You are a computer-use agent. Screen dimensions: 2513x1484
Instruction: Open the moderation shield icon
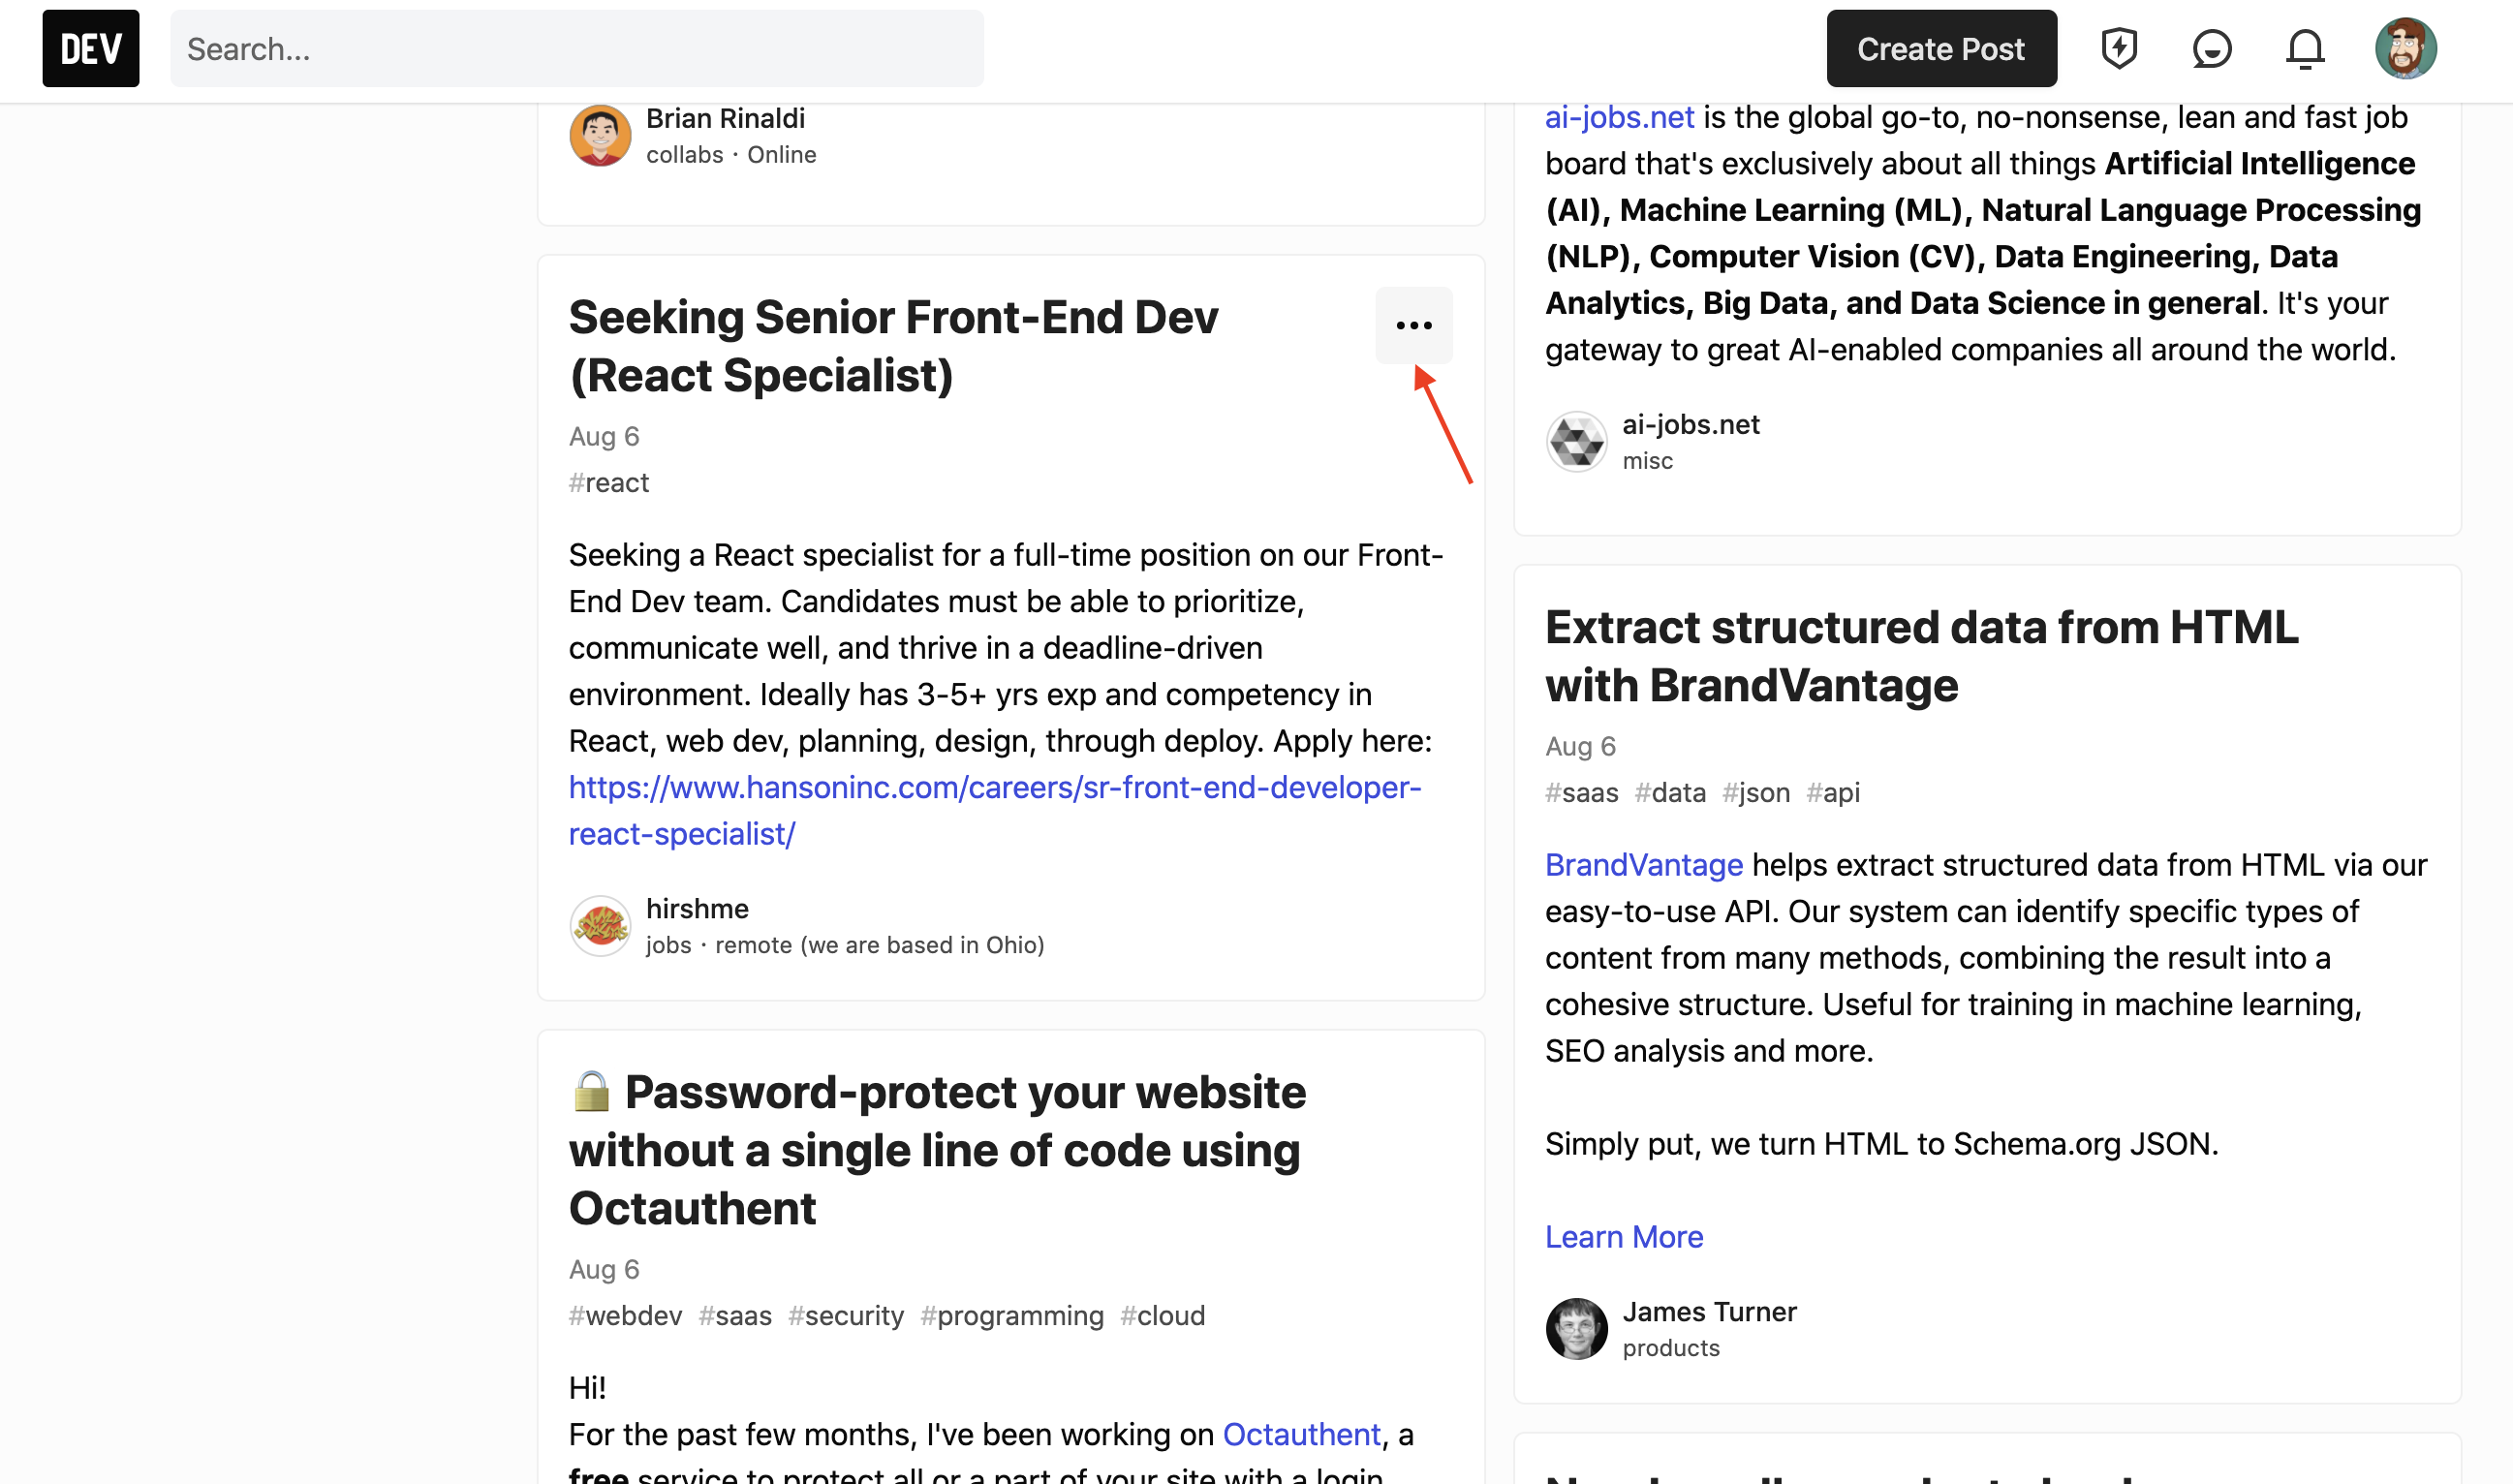pyautogui.click(x=2118, y=47)
